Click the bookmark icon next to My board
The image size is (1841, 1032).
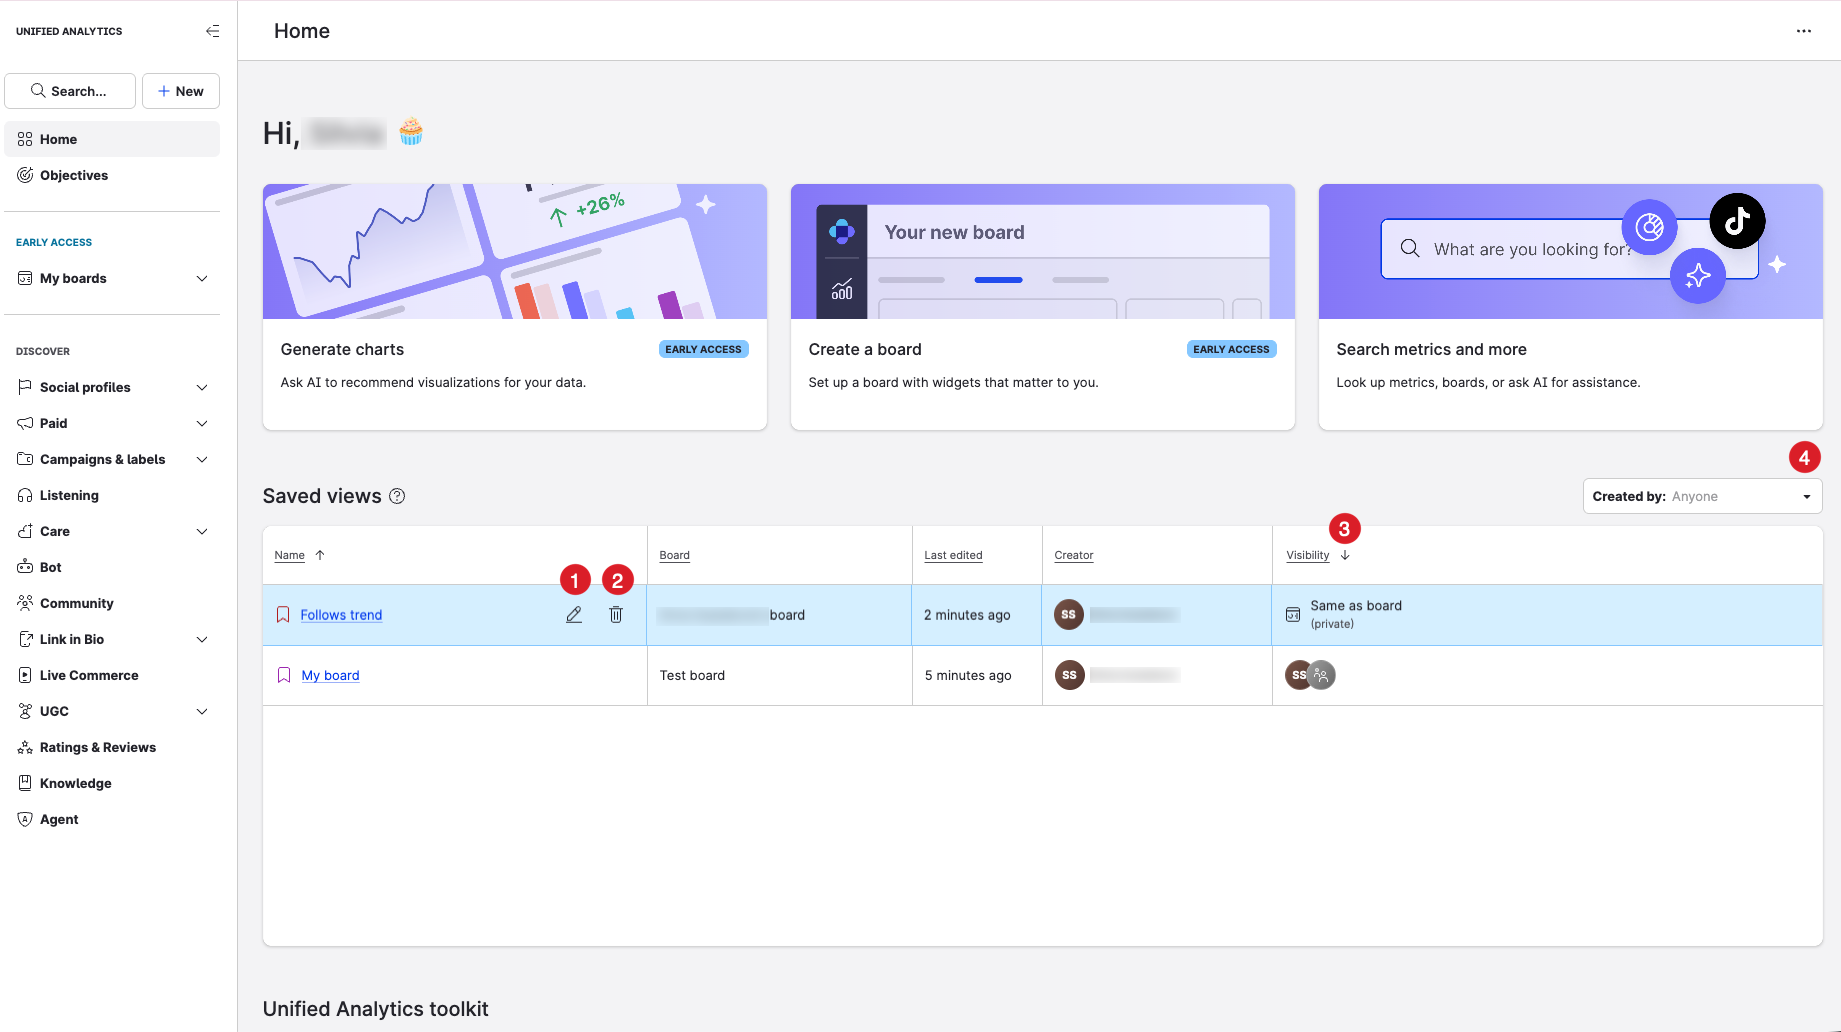tap(283, 675)
